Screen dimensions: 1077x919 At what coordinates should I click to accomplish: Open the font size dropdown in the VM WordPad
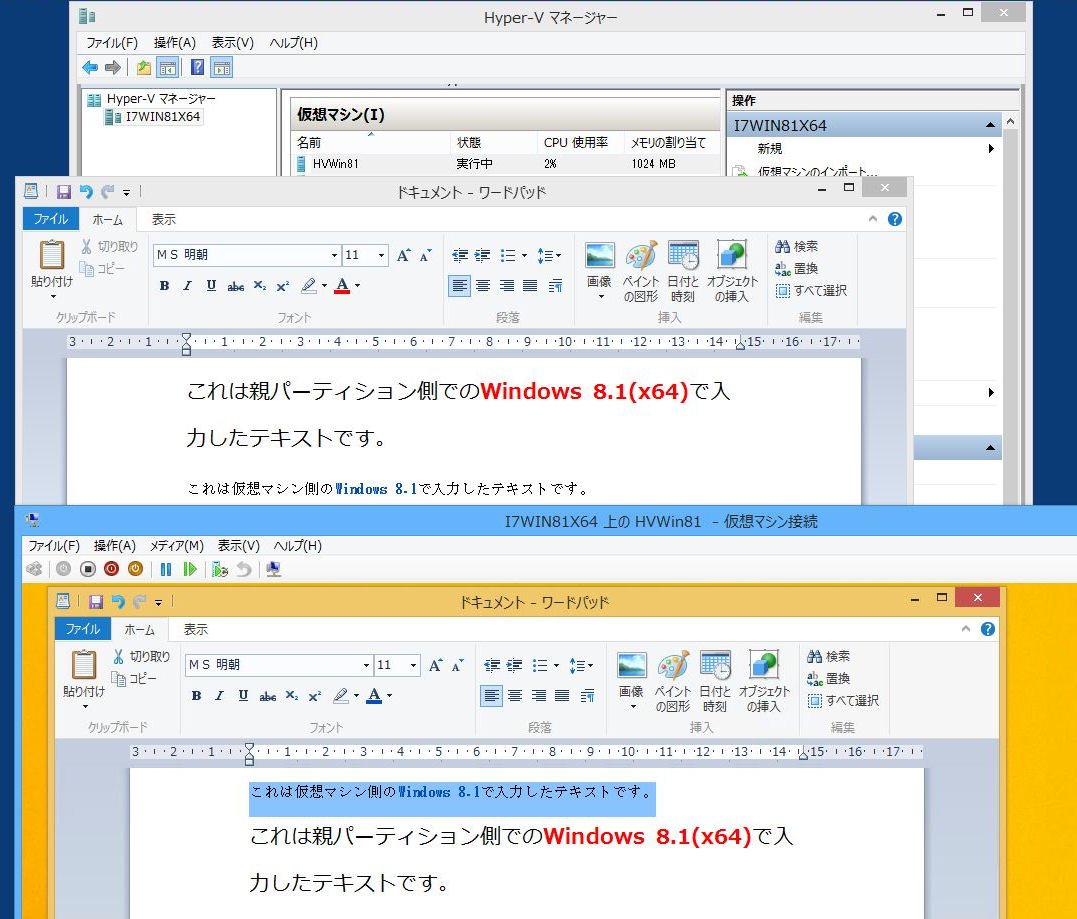tap(413, 666)
